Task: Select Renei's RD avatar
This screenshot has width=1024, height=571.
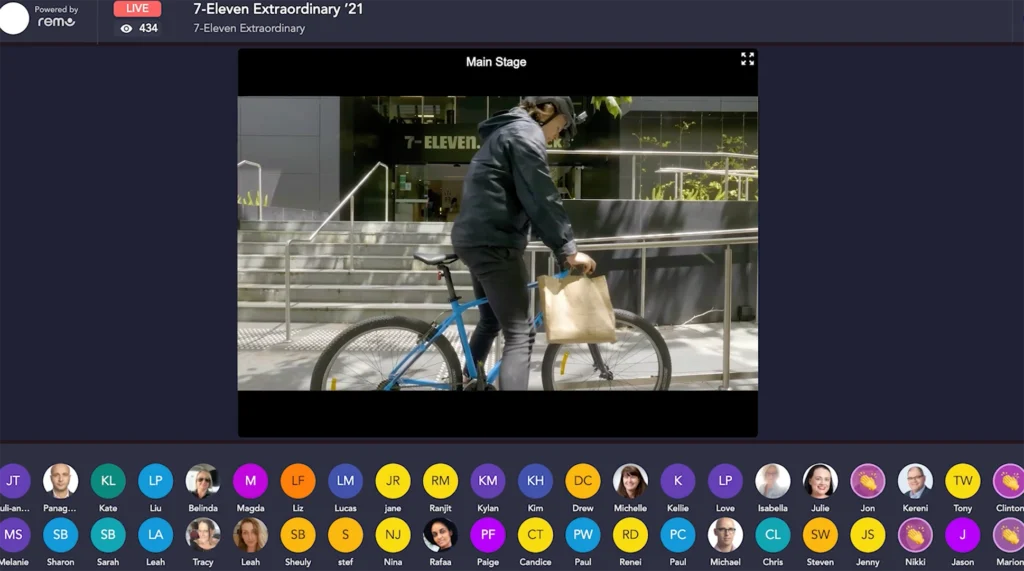Action: coord(630,535)
